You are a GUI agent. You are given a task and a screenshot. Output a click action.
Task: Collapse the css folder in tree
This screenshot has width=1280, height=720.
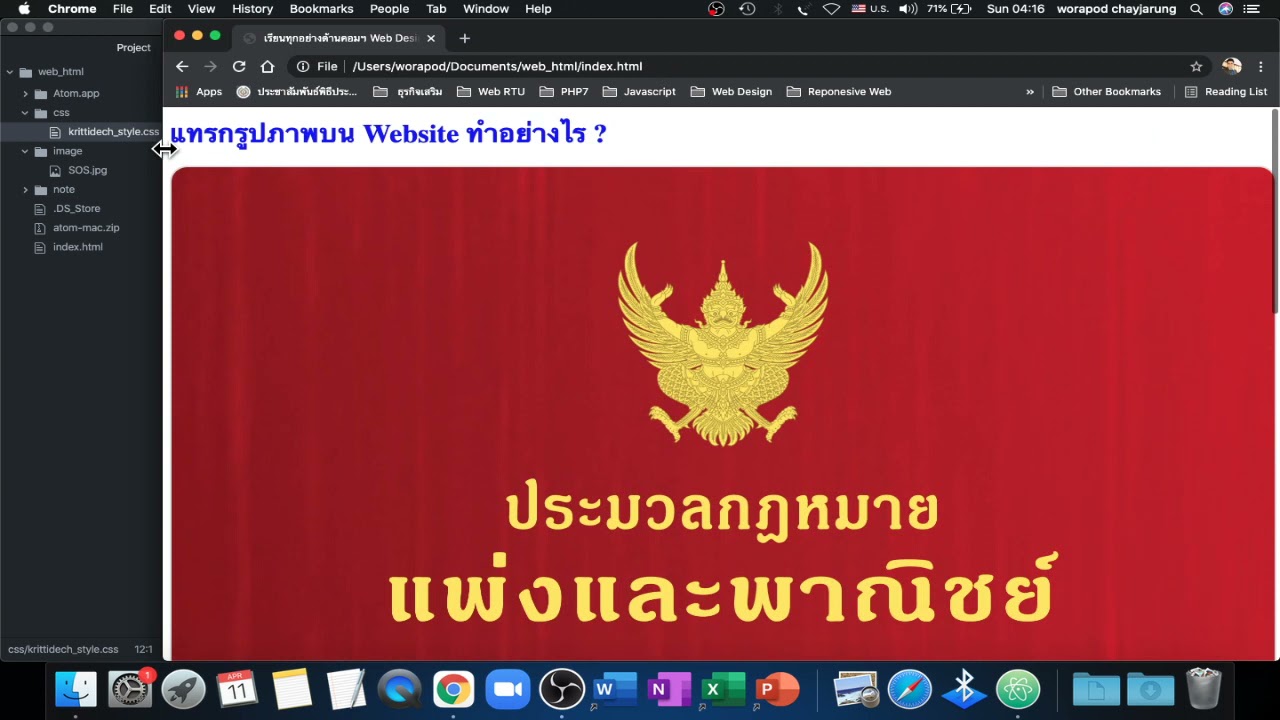(x=25, y=113)
